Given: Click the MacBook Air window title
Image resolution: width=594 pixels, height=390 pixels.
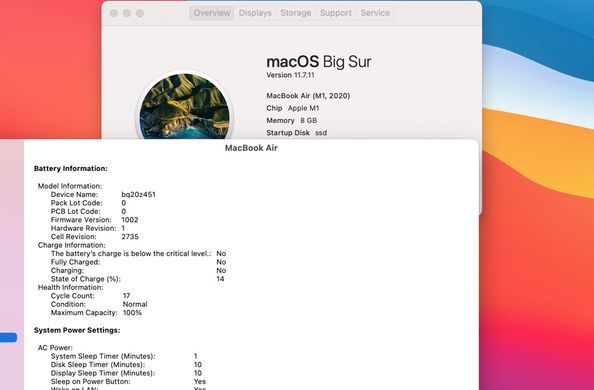Looking at the screenshot, I should (x=251, y=148).
